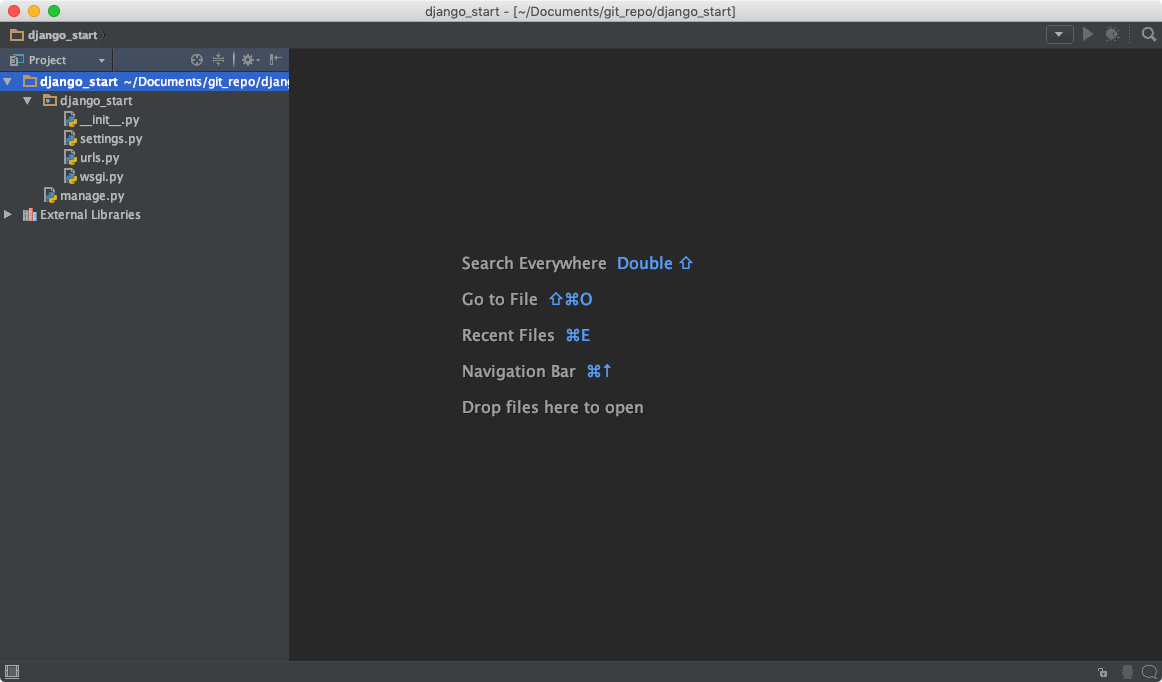
Task: Open the Project panel gear settings menu
Action: (250, 60)
